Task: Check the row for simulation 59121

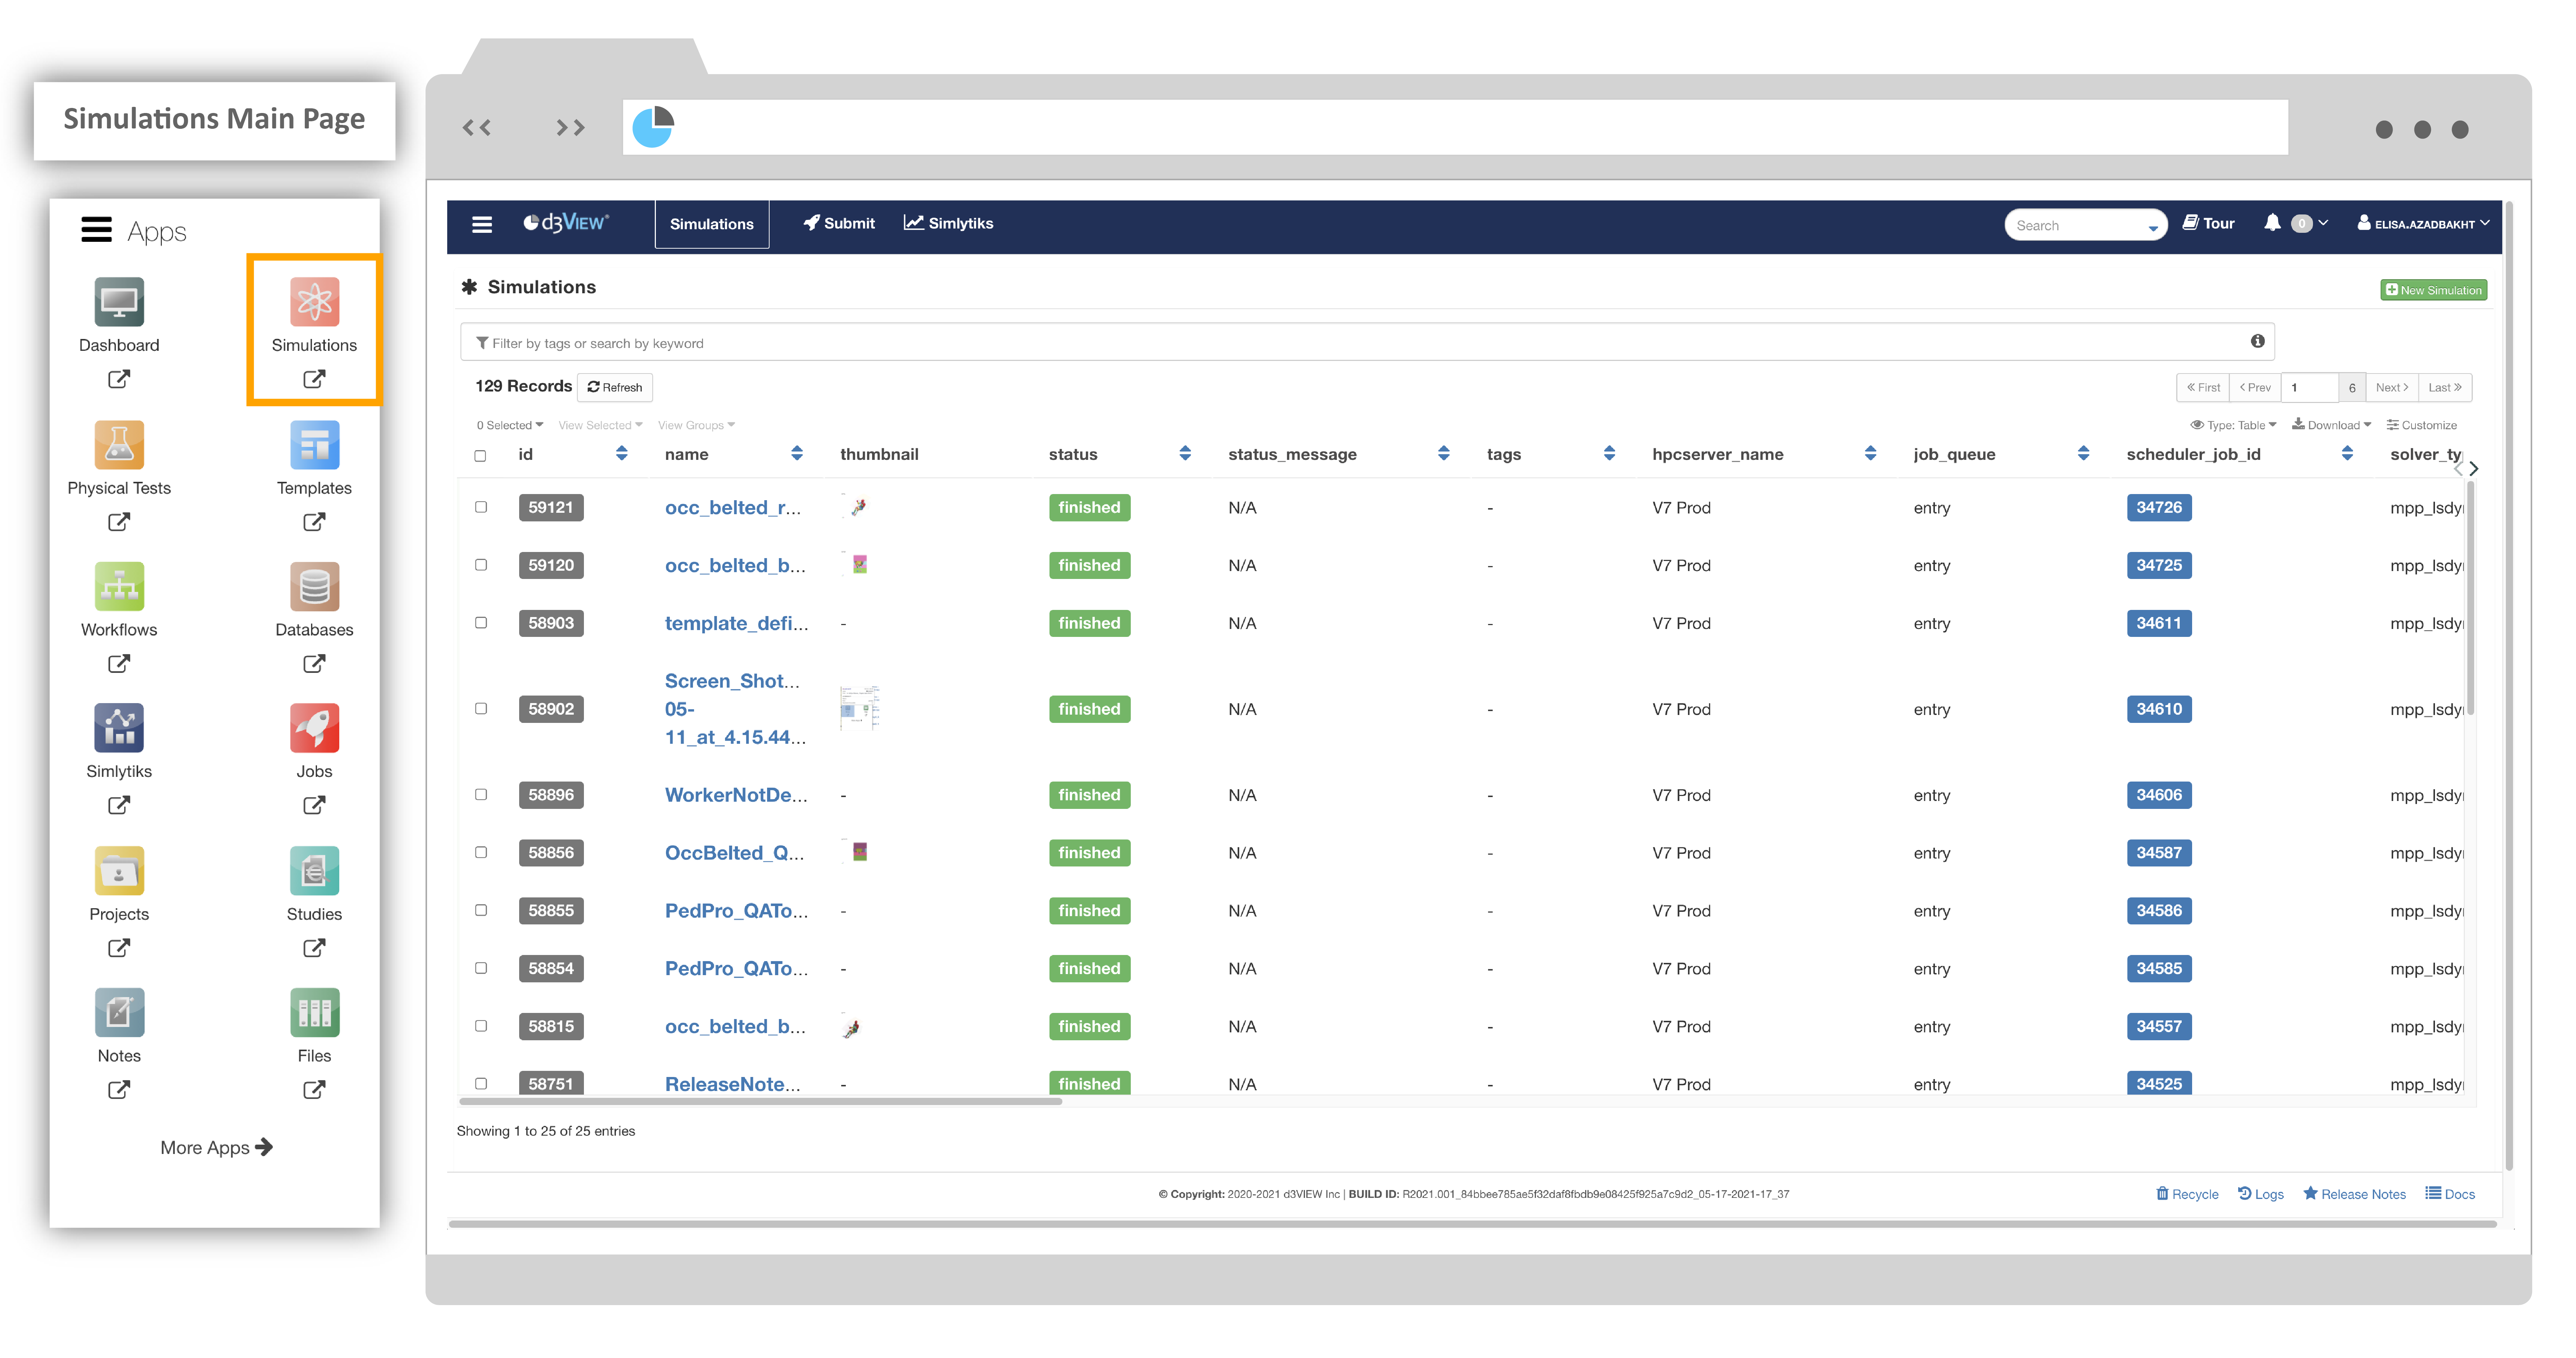Action: click(481, 507)
